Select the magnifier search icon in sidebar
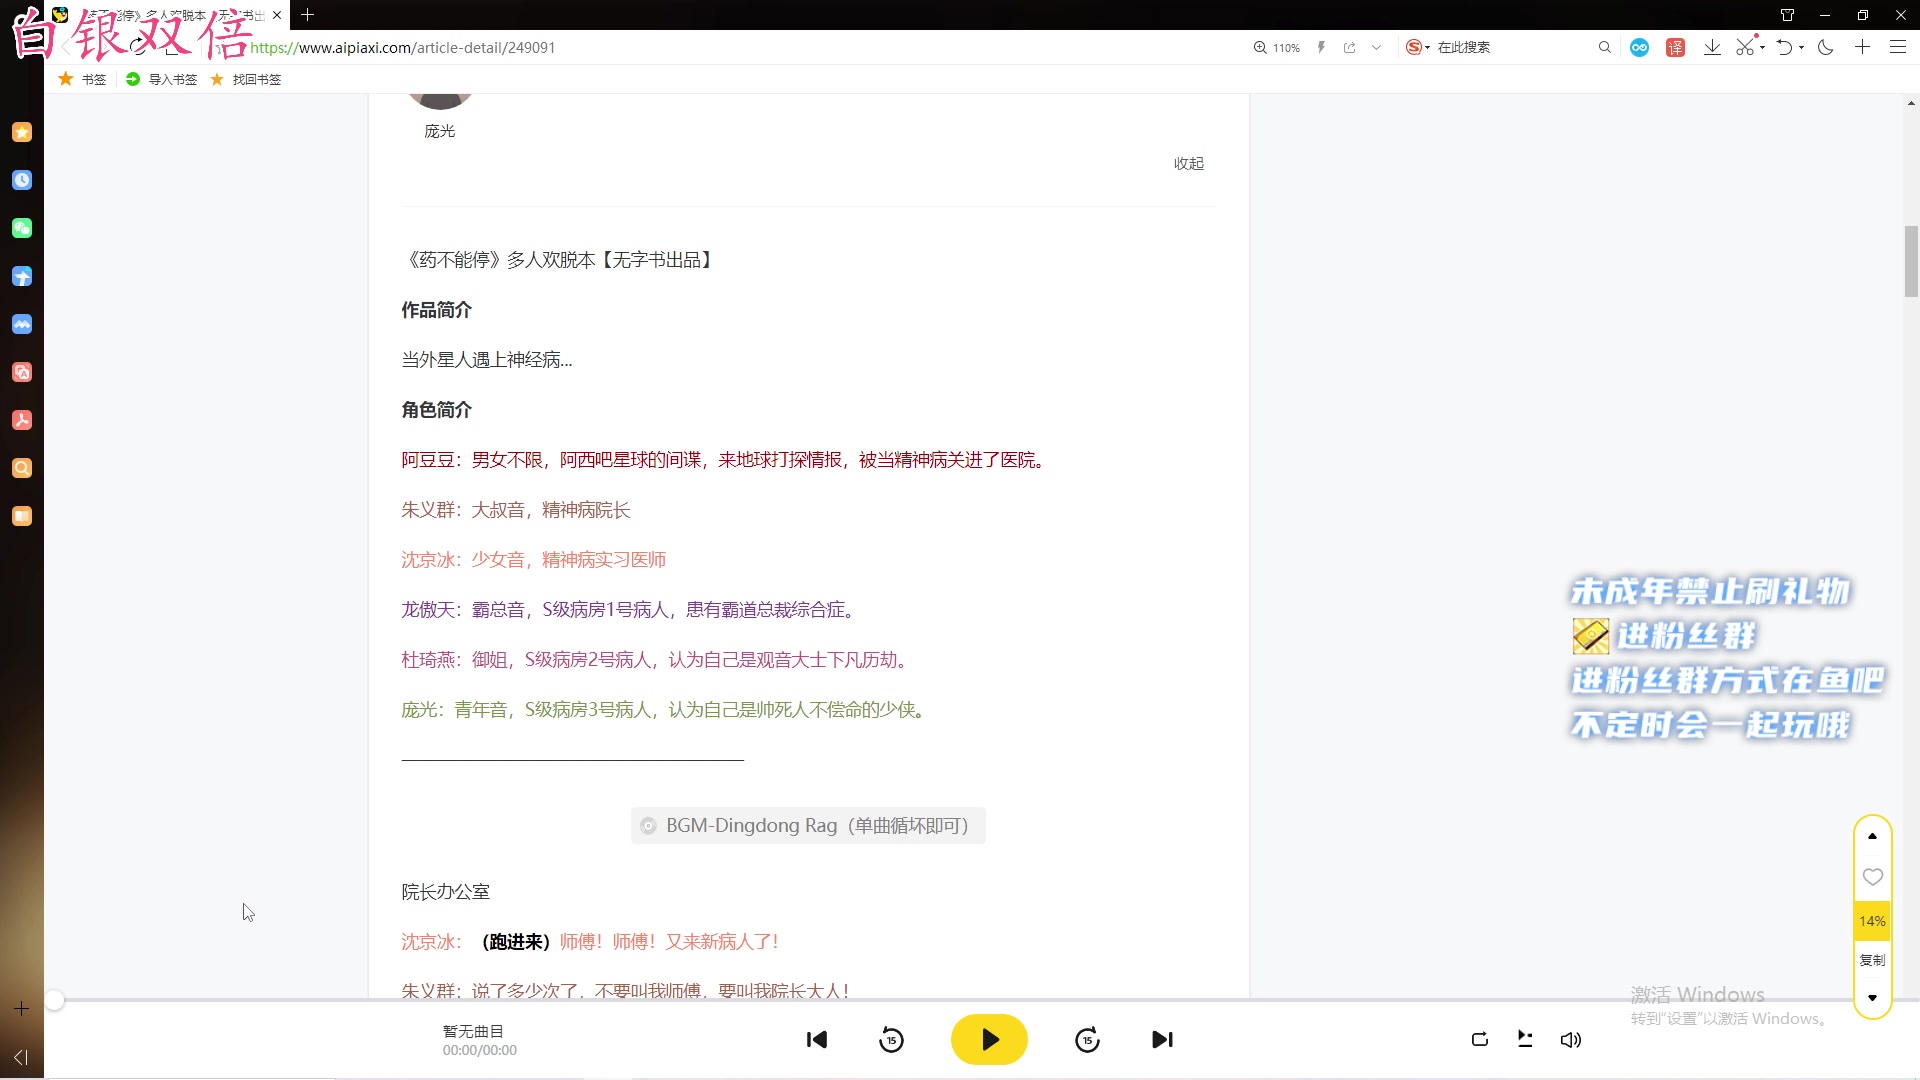The image size is (1920, 1080). coord(22,468)
